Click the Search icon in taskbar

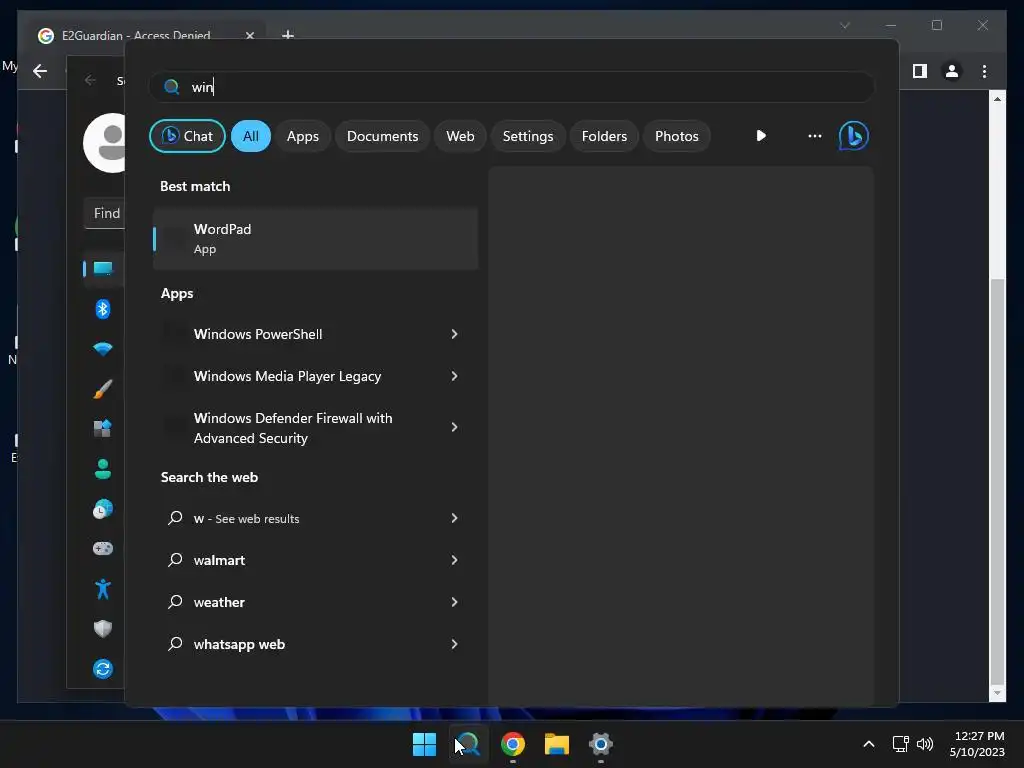click(468, 744)
